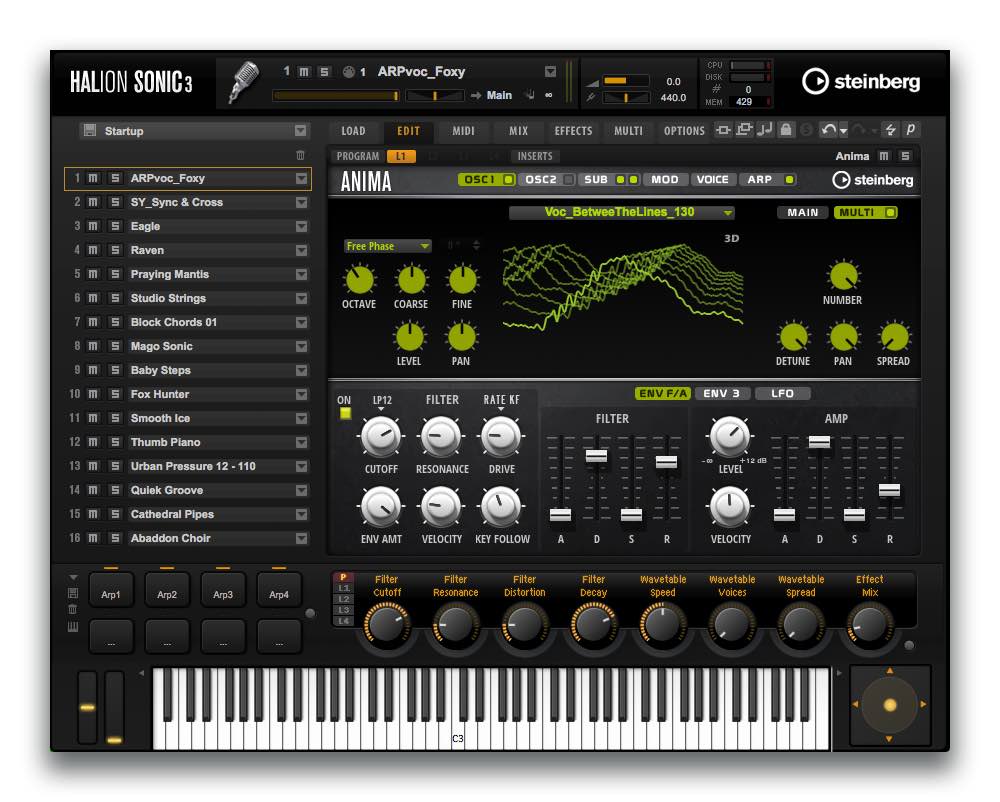
Task: Click the piano keys icon left of the pads
Action: pos(73,627)
